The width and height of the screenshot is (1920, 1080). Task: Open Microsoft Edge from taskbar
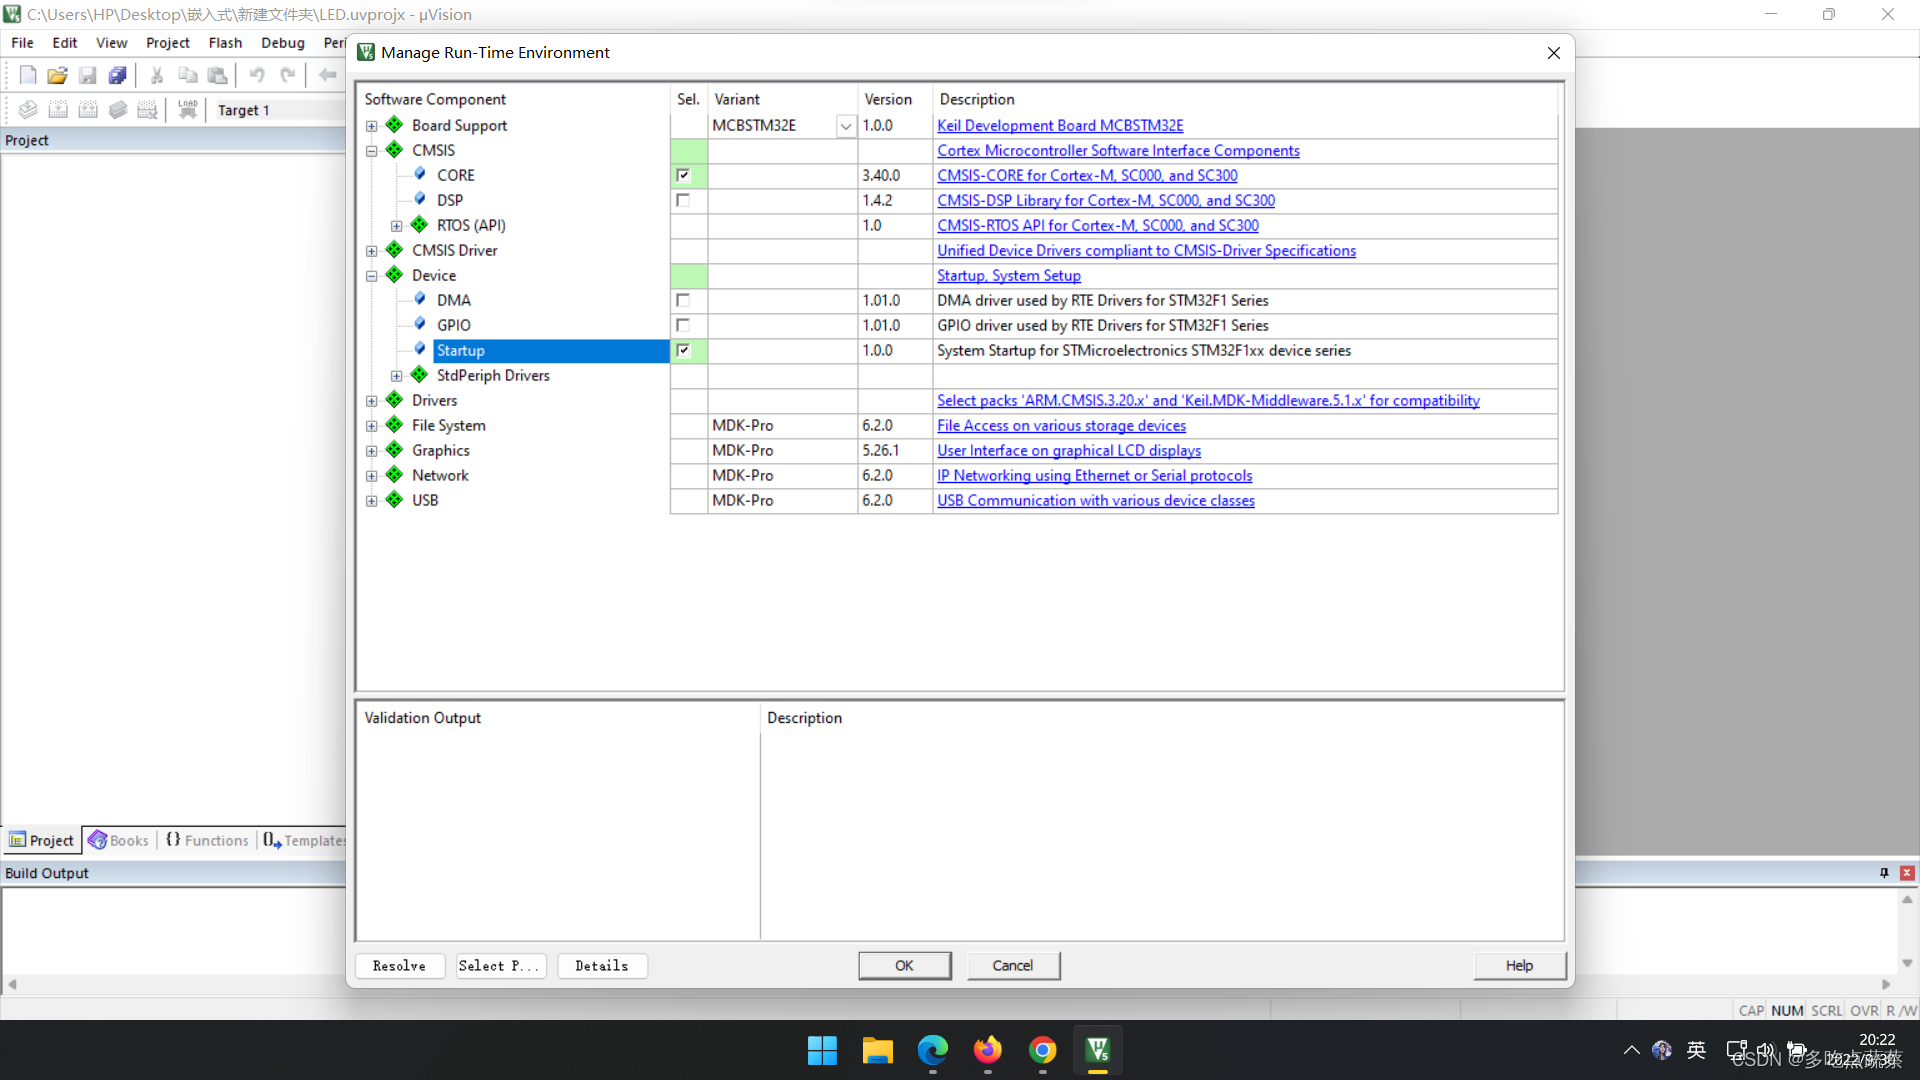[x=932, y=1050]
